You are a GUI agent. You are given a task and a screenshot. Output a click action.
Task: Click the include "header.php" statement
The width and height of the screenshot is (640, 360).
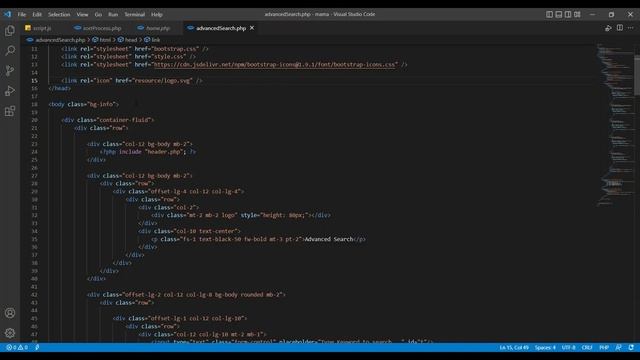[x=152, y=152]
